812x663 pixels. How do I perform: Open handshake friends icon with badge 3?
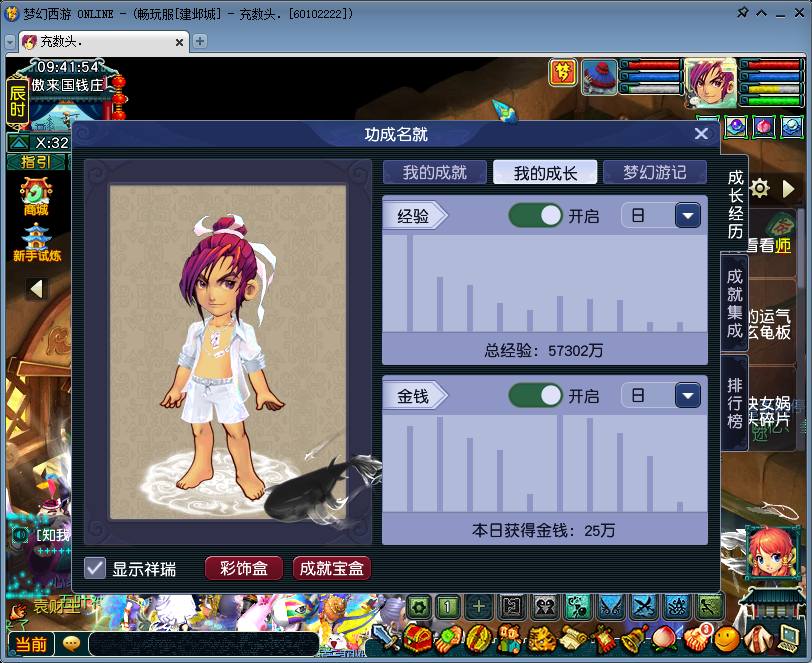(697, 639)
